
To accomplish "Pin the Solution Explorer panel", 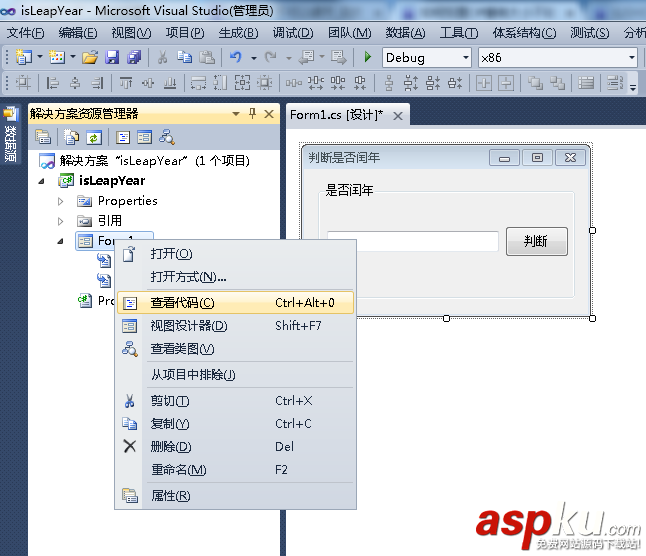I will 253,113.
